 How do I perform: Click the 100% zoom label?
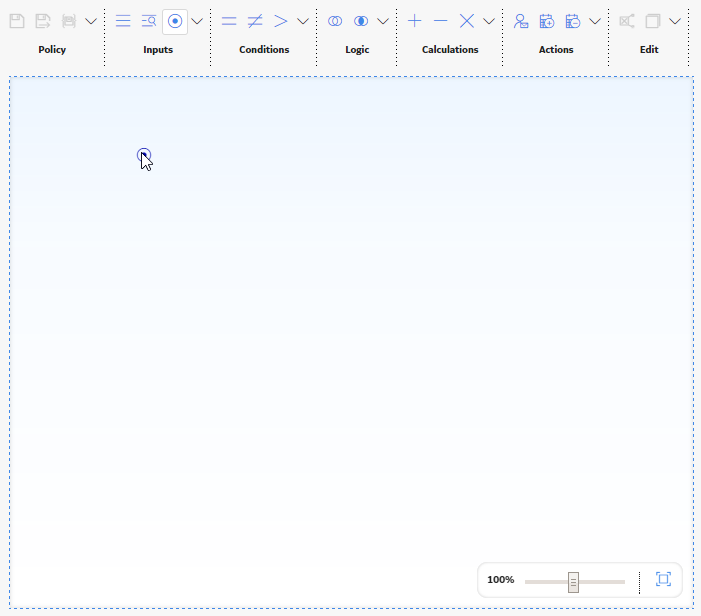click(501, 580)
